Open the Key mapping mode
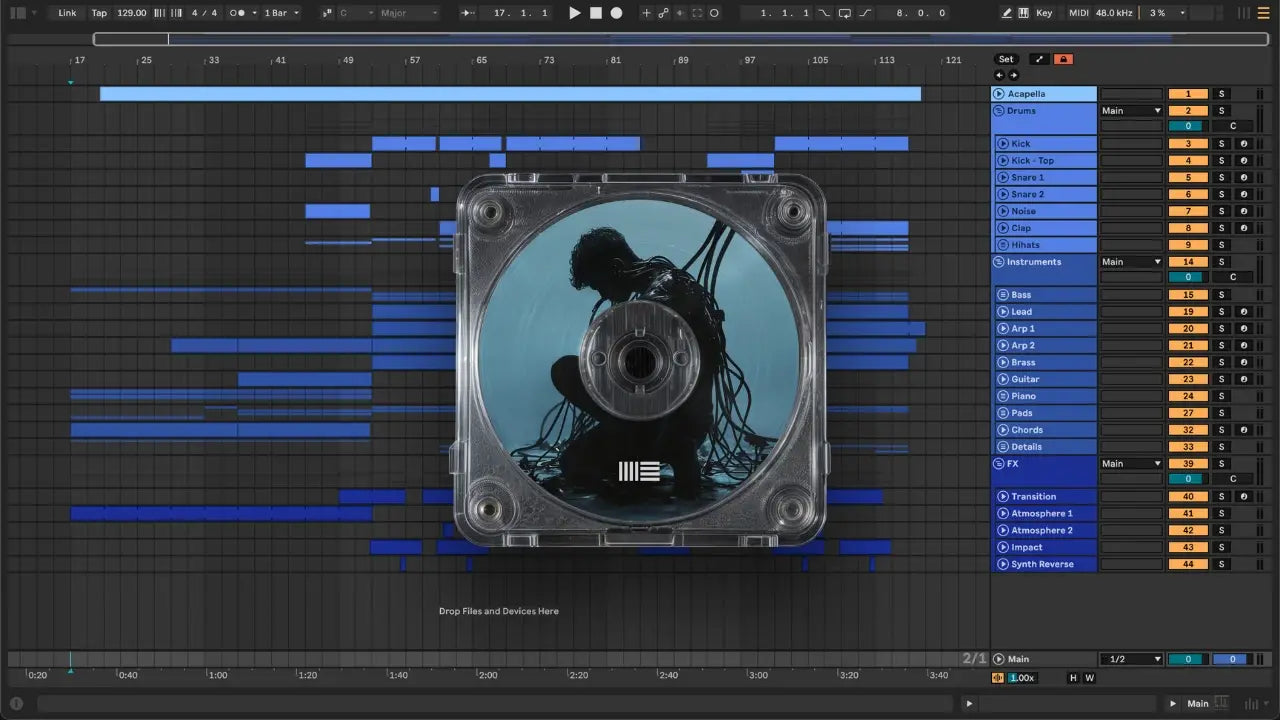The image size is (1280, 720). pyautogui.click(x=1044, y=13)
